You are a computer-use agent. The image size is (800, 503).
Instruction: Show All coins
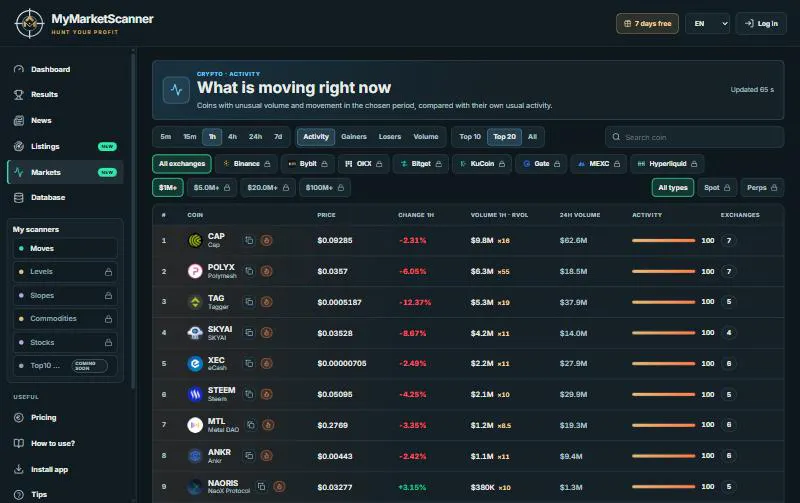(x=533, y=137)
